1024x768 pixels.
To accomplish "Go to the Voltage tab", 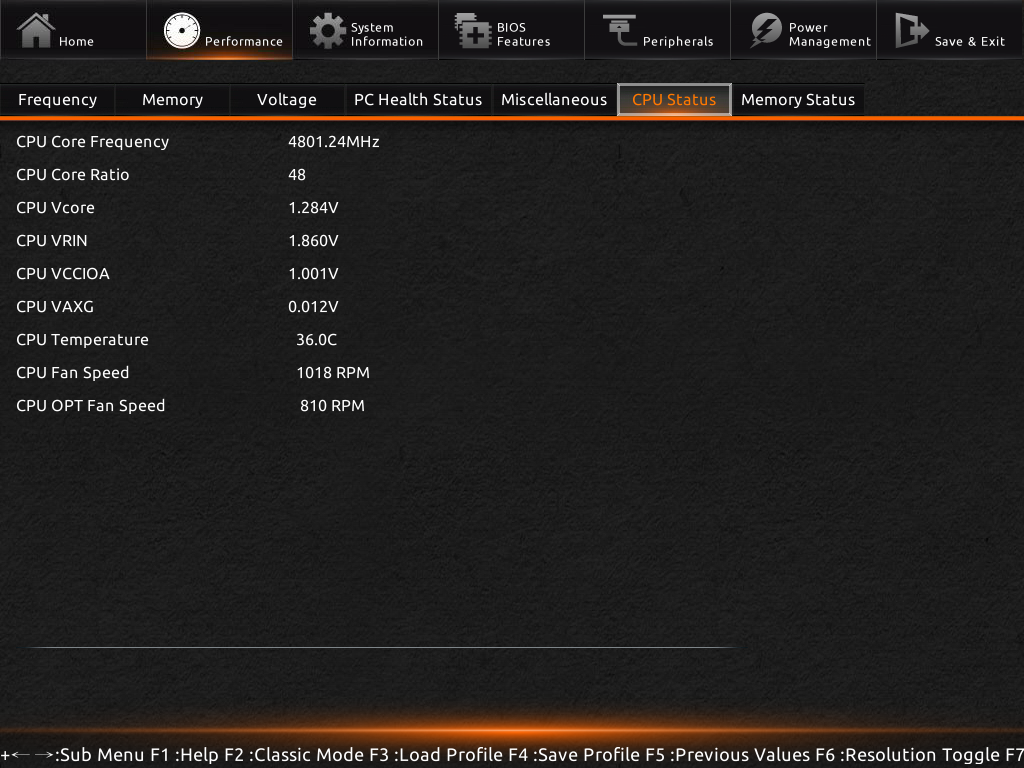I will point(286,100).
